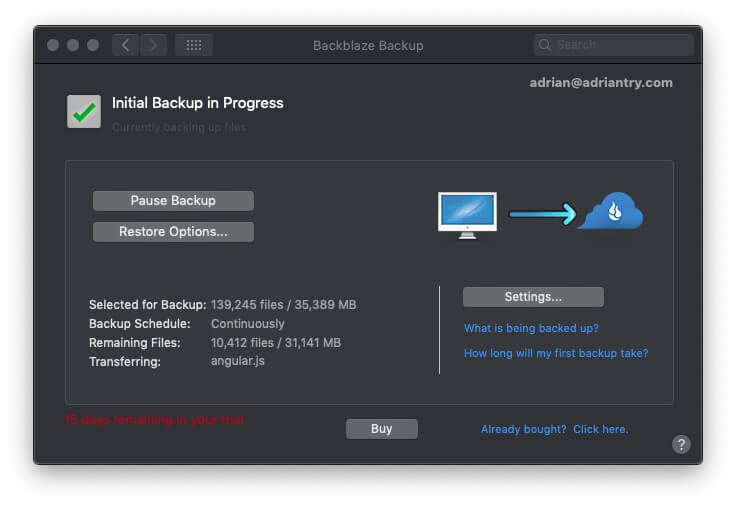The image size is (736, 506).
Task: Go back with the left chevron
Action: [125, 45]
